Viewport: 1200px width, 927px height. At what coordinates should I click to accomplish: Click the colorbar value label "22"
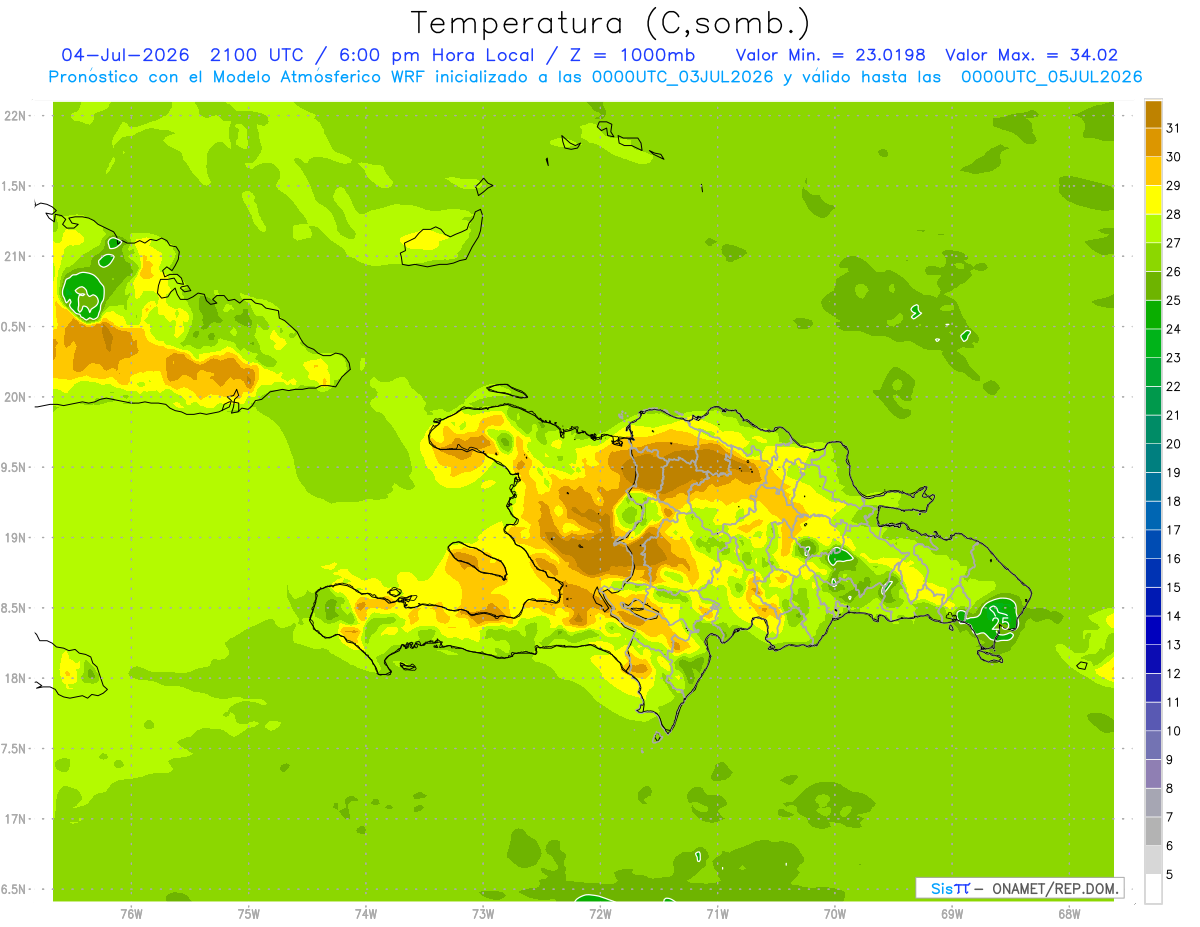click(1174, 386)
